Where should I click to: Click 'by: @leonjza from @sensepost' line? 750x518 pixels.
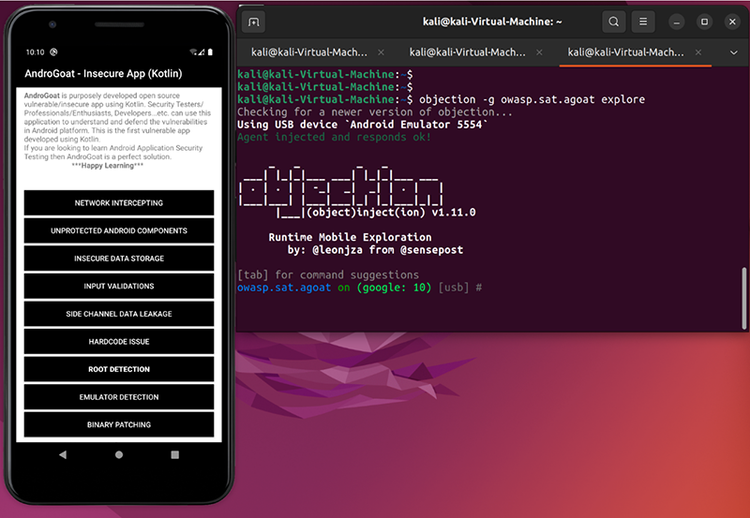pos(375,250)
